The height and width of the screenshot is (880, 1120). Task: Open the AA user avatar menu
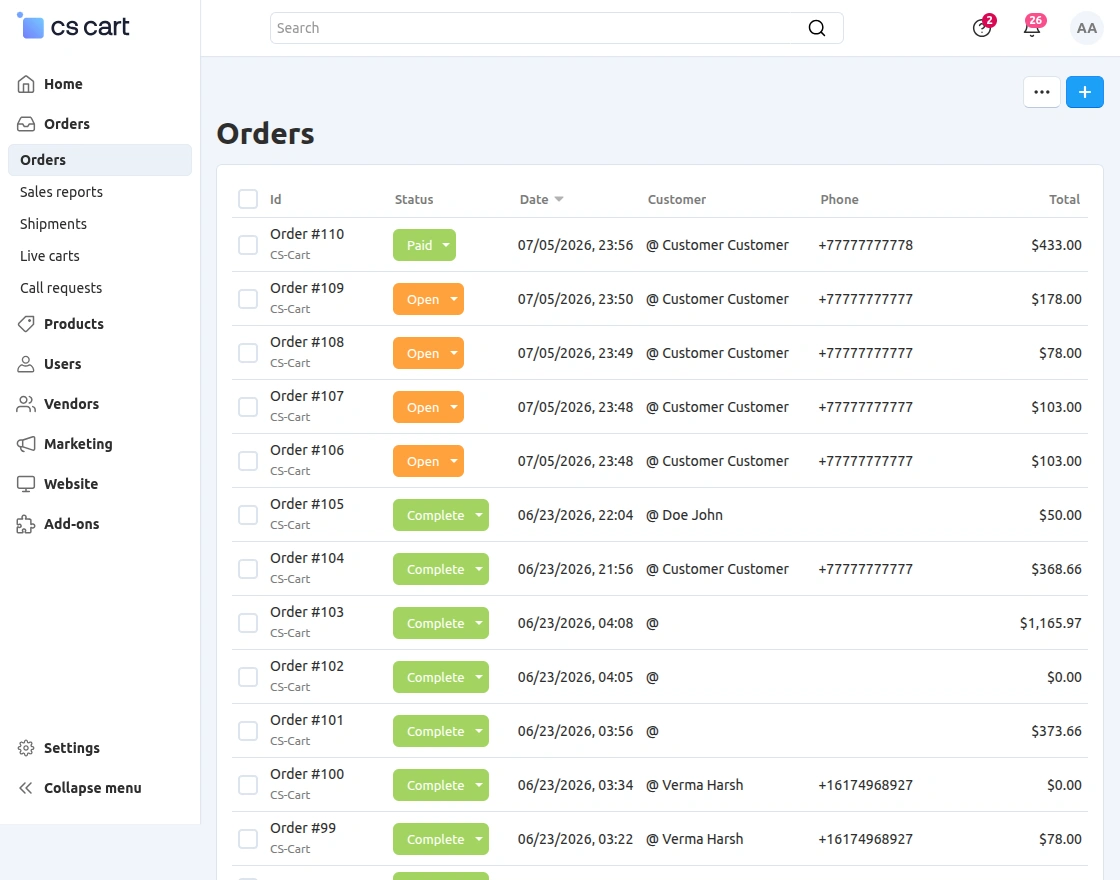[1086, 28]
